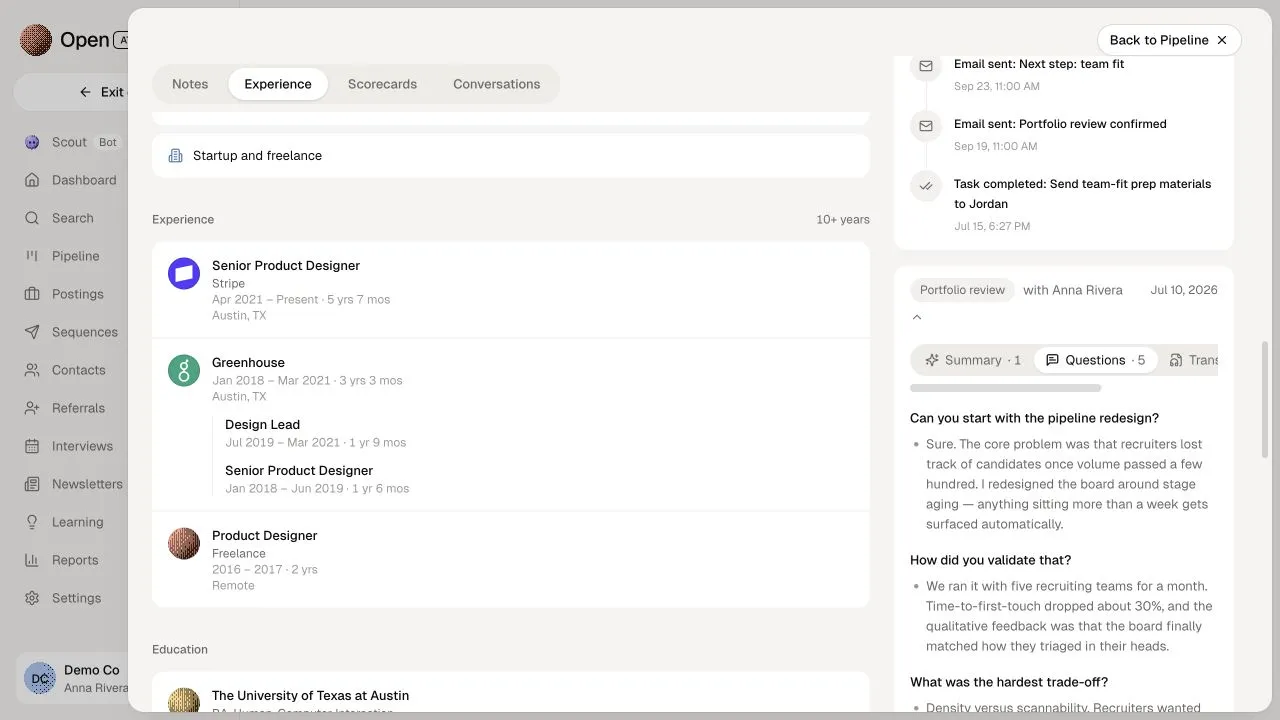
Task: Click the Postings briefcase icon
Action: coord(32,294)
